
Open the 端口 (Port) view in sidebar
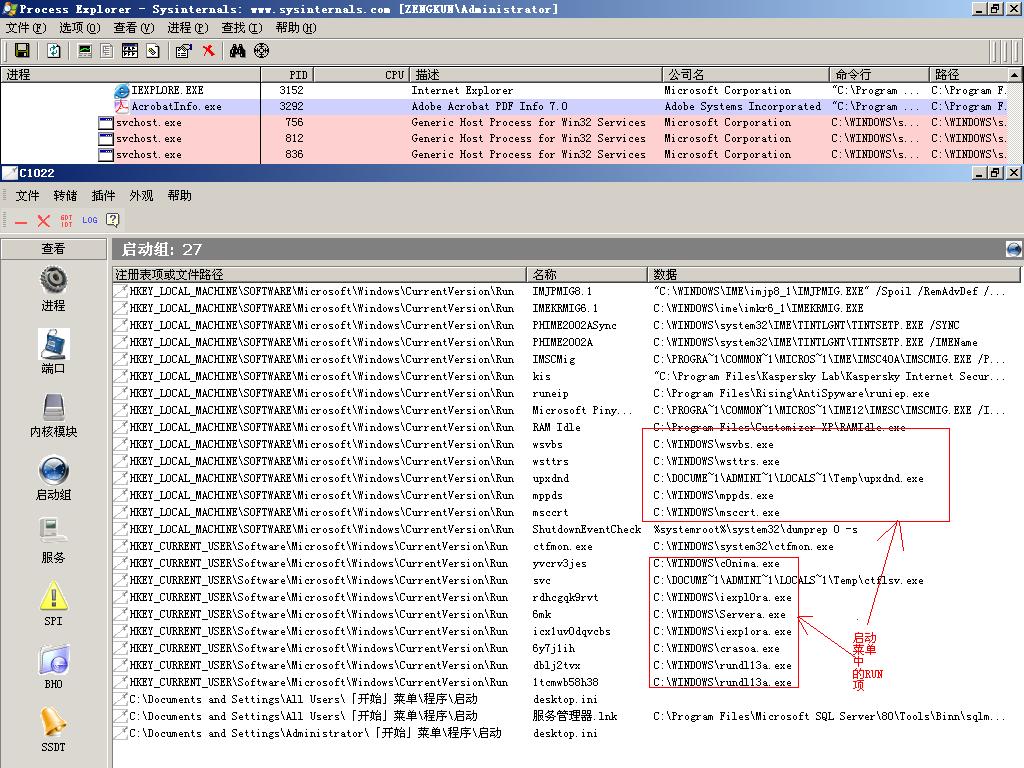tap(53, 350)
